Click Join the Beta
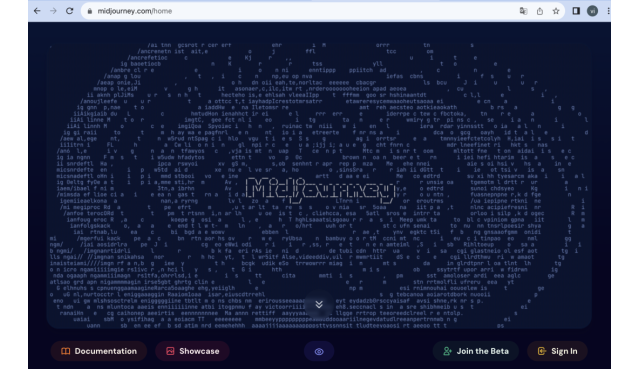Image resolution: width=640 pixels, height=369 pixels. [476, 351]
